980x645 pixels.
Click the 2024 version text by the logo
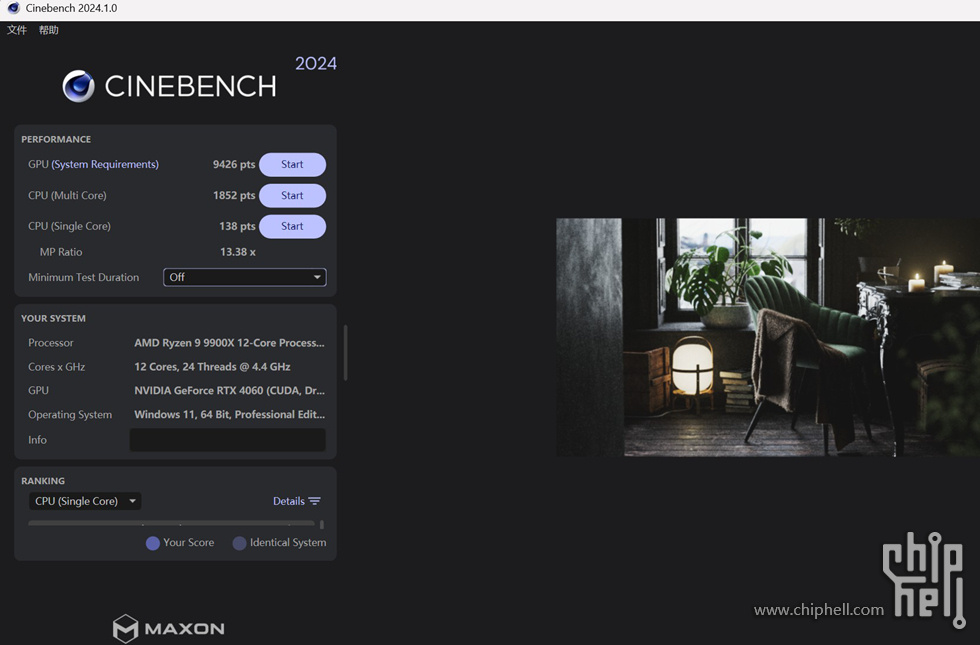(316, 63)
